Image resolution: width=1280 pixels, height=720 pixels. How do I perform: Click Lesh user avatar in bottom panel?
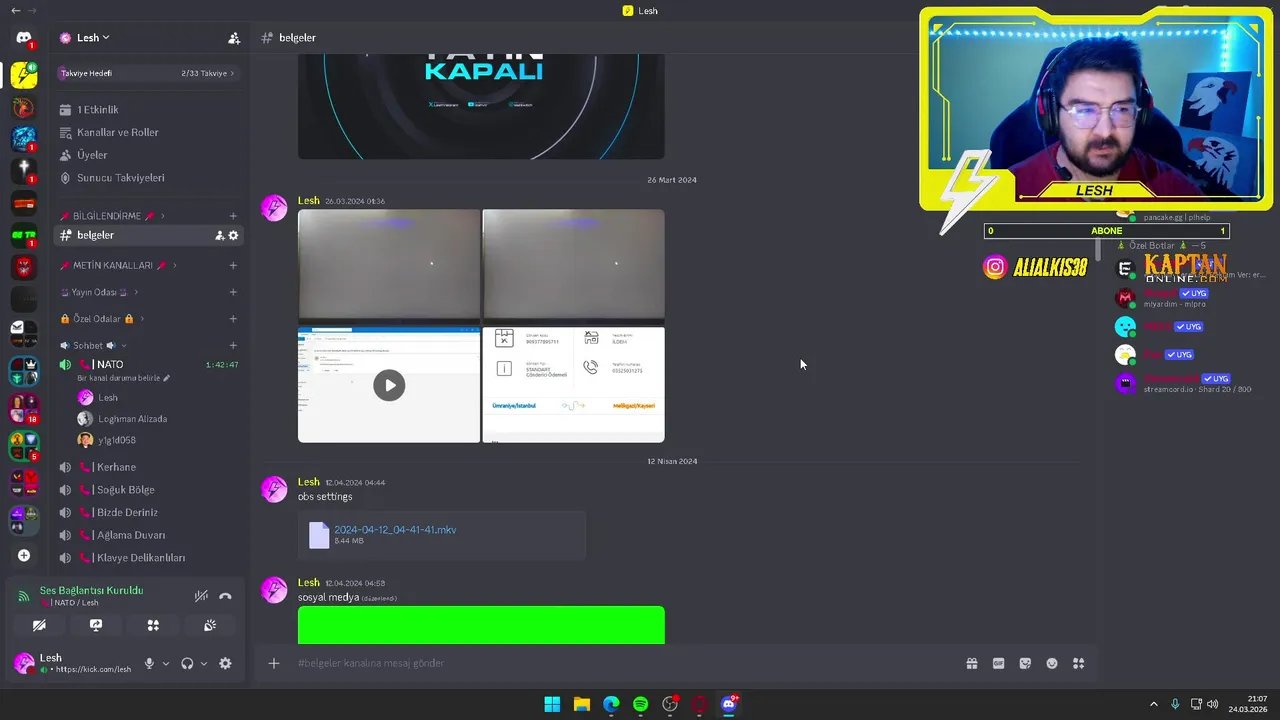(x=24, y=663)
